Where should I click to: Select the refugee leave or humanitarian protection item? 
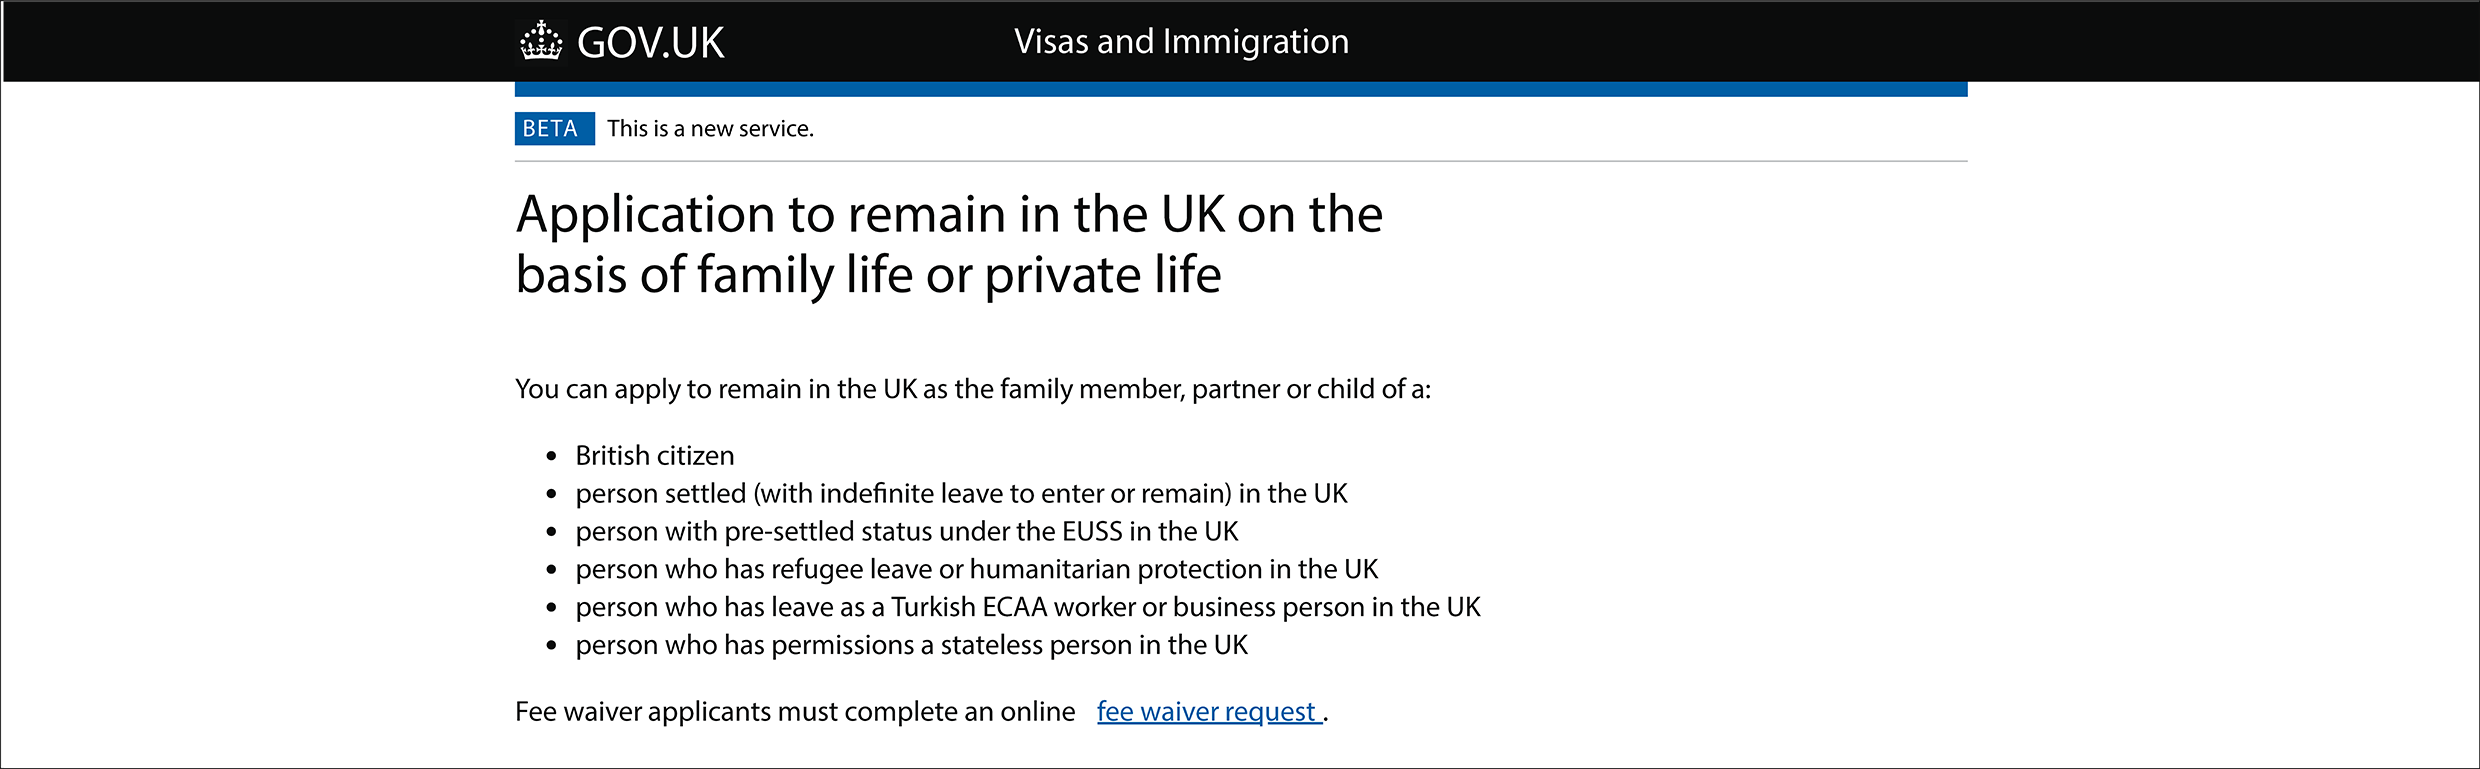pyautogui.click(x=976, y=570)
